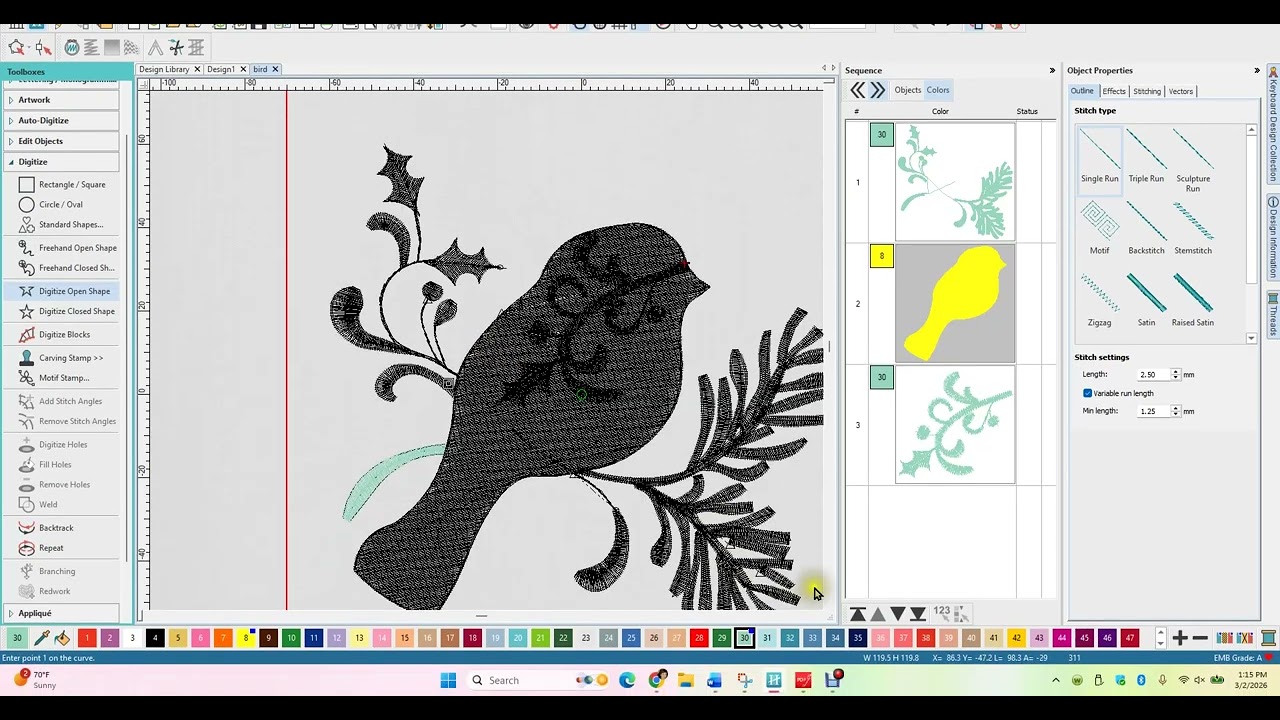Select color swatch 11 dark blue

(x=314, y=638)
